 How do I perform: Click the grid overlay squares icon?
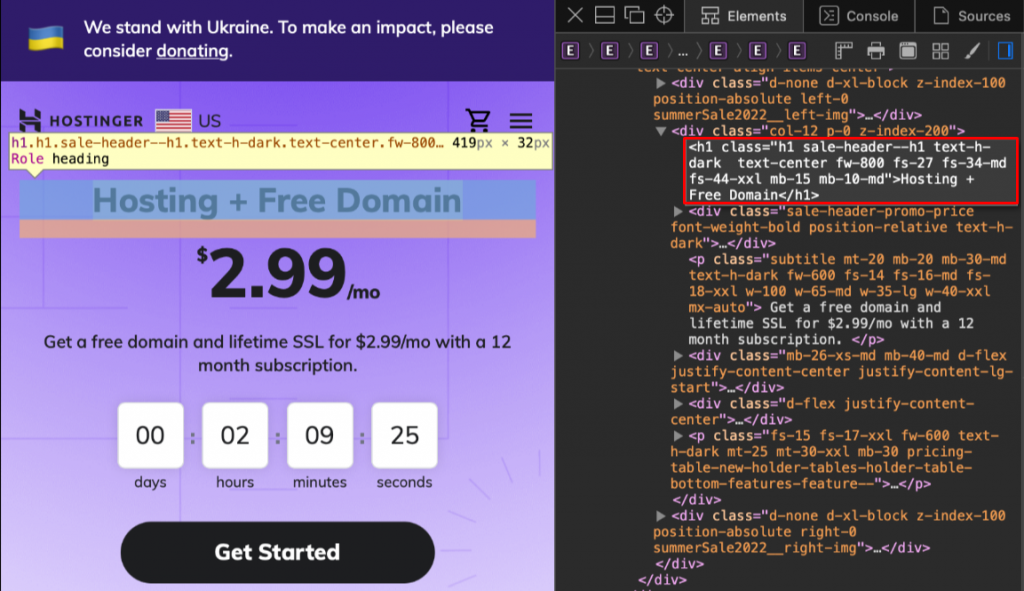[940, 50]
